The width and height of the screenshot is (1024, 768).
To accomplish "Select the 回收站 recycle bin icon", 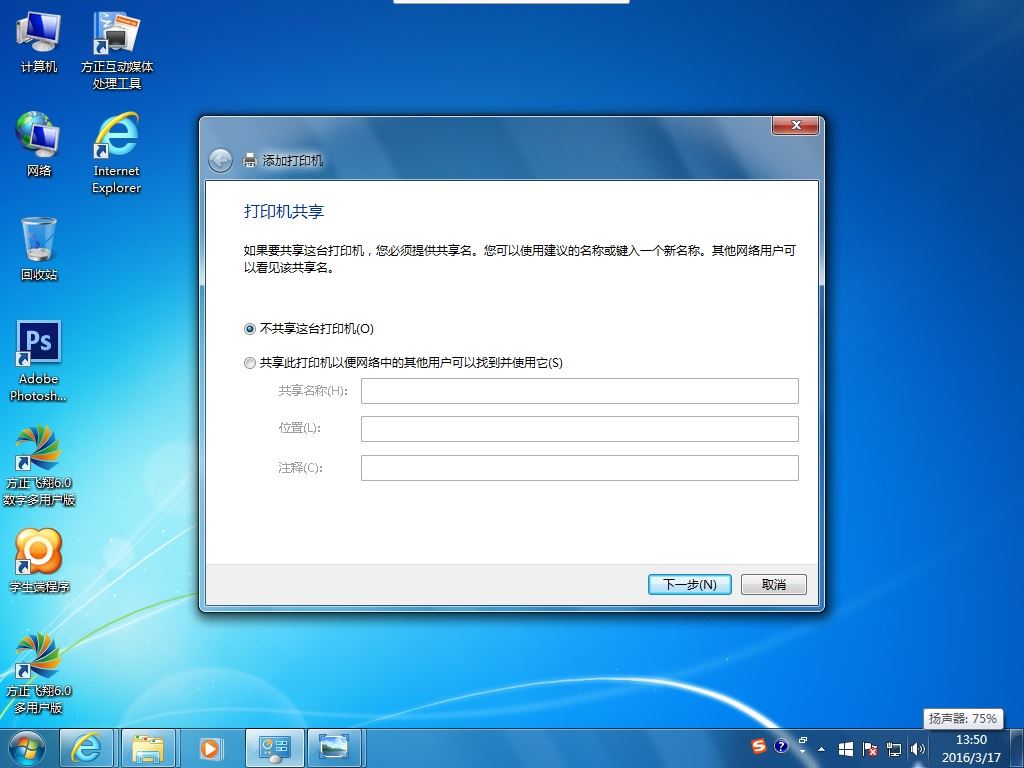I will 39,249.
